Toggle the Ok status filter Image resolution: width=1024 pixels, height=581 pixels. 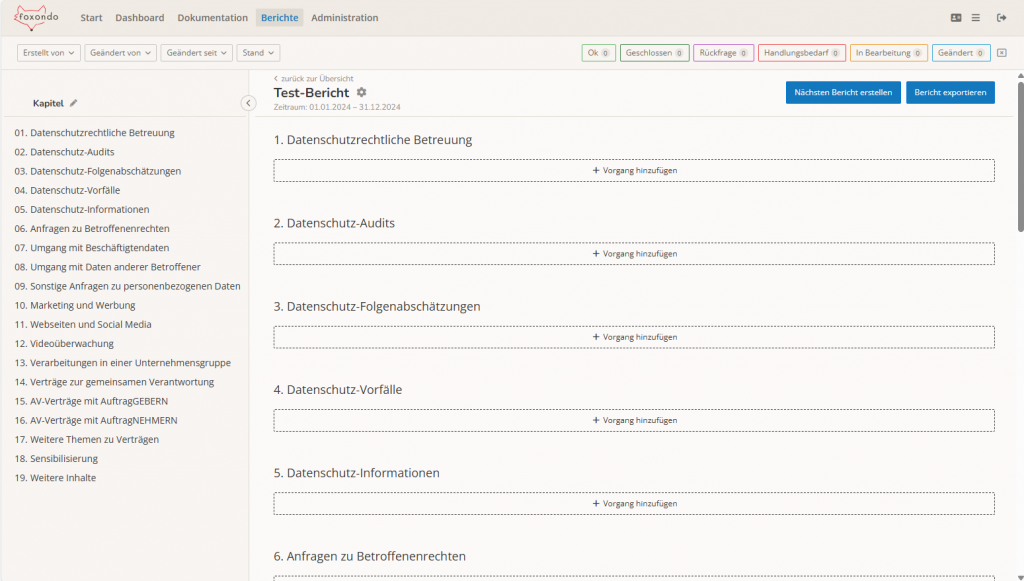[598, 52]
